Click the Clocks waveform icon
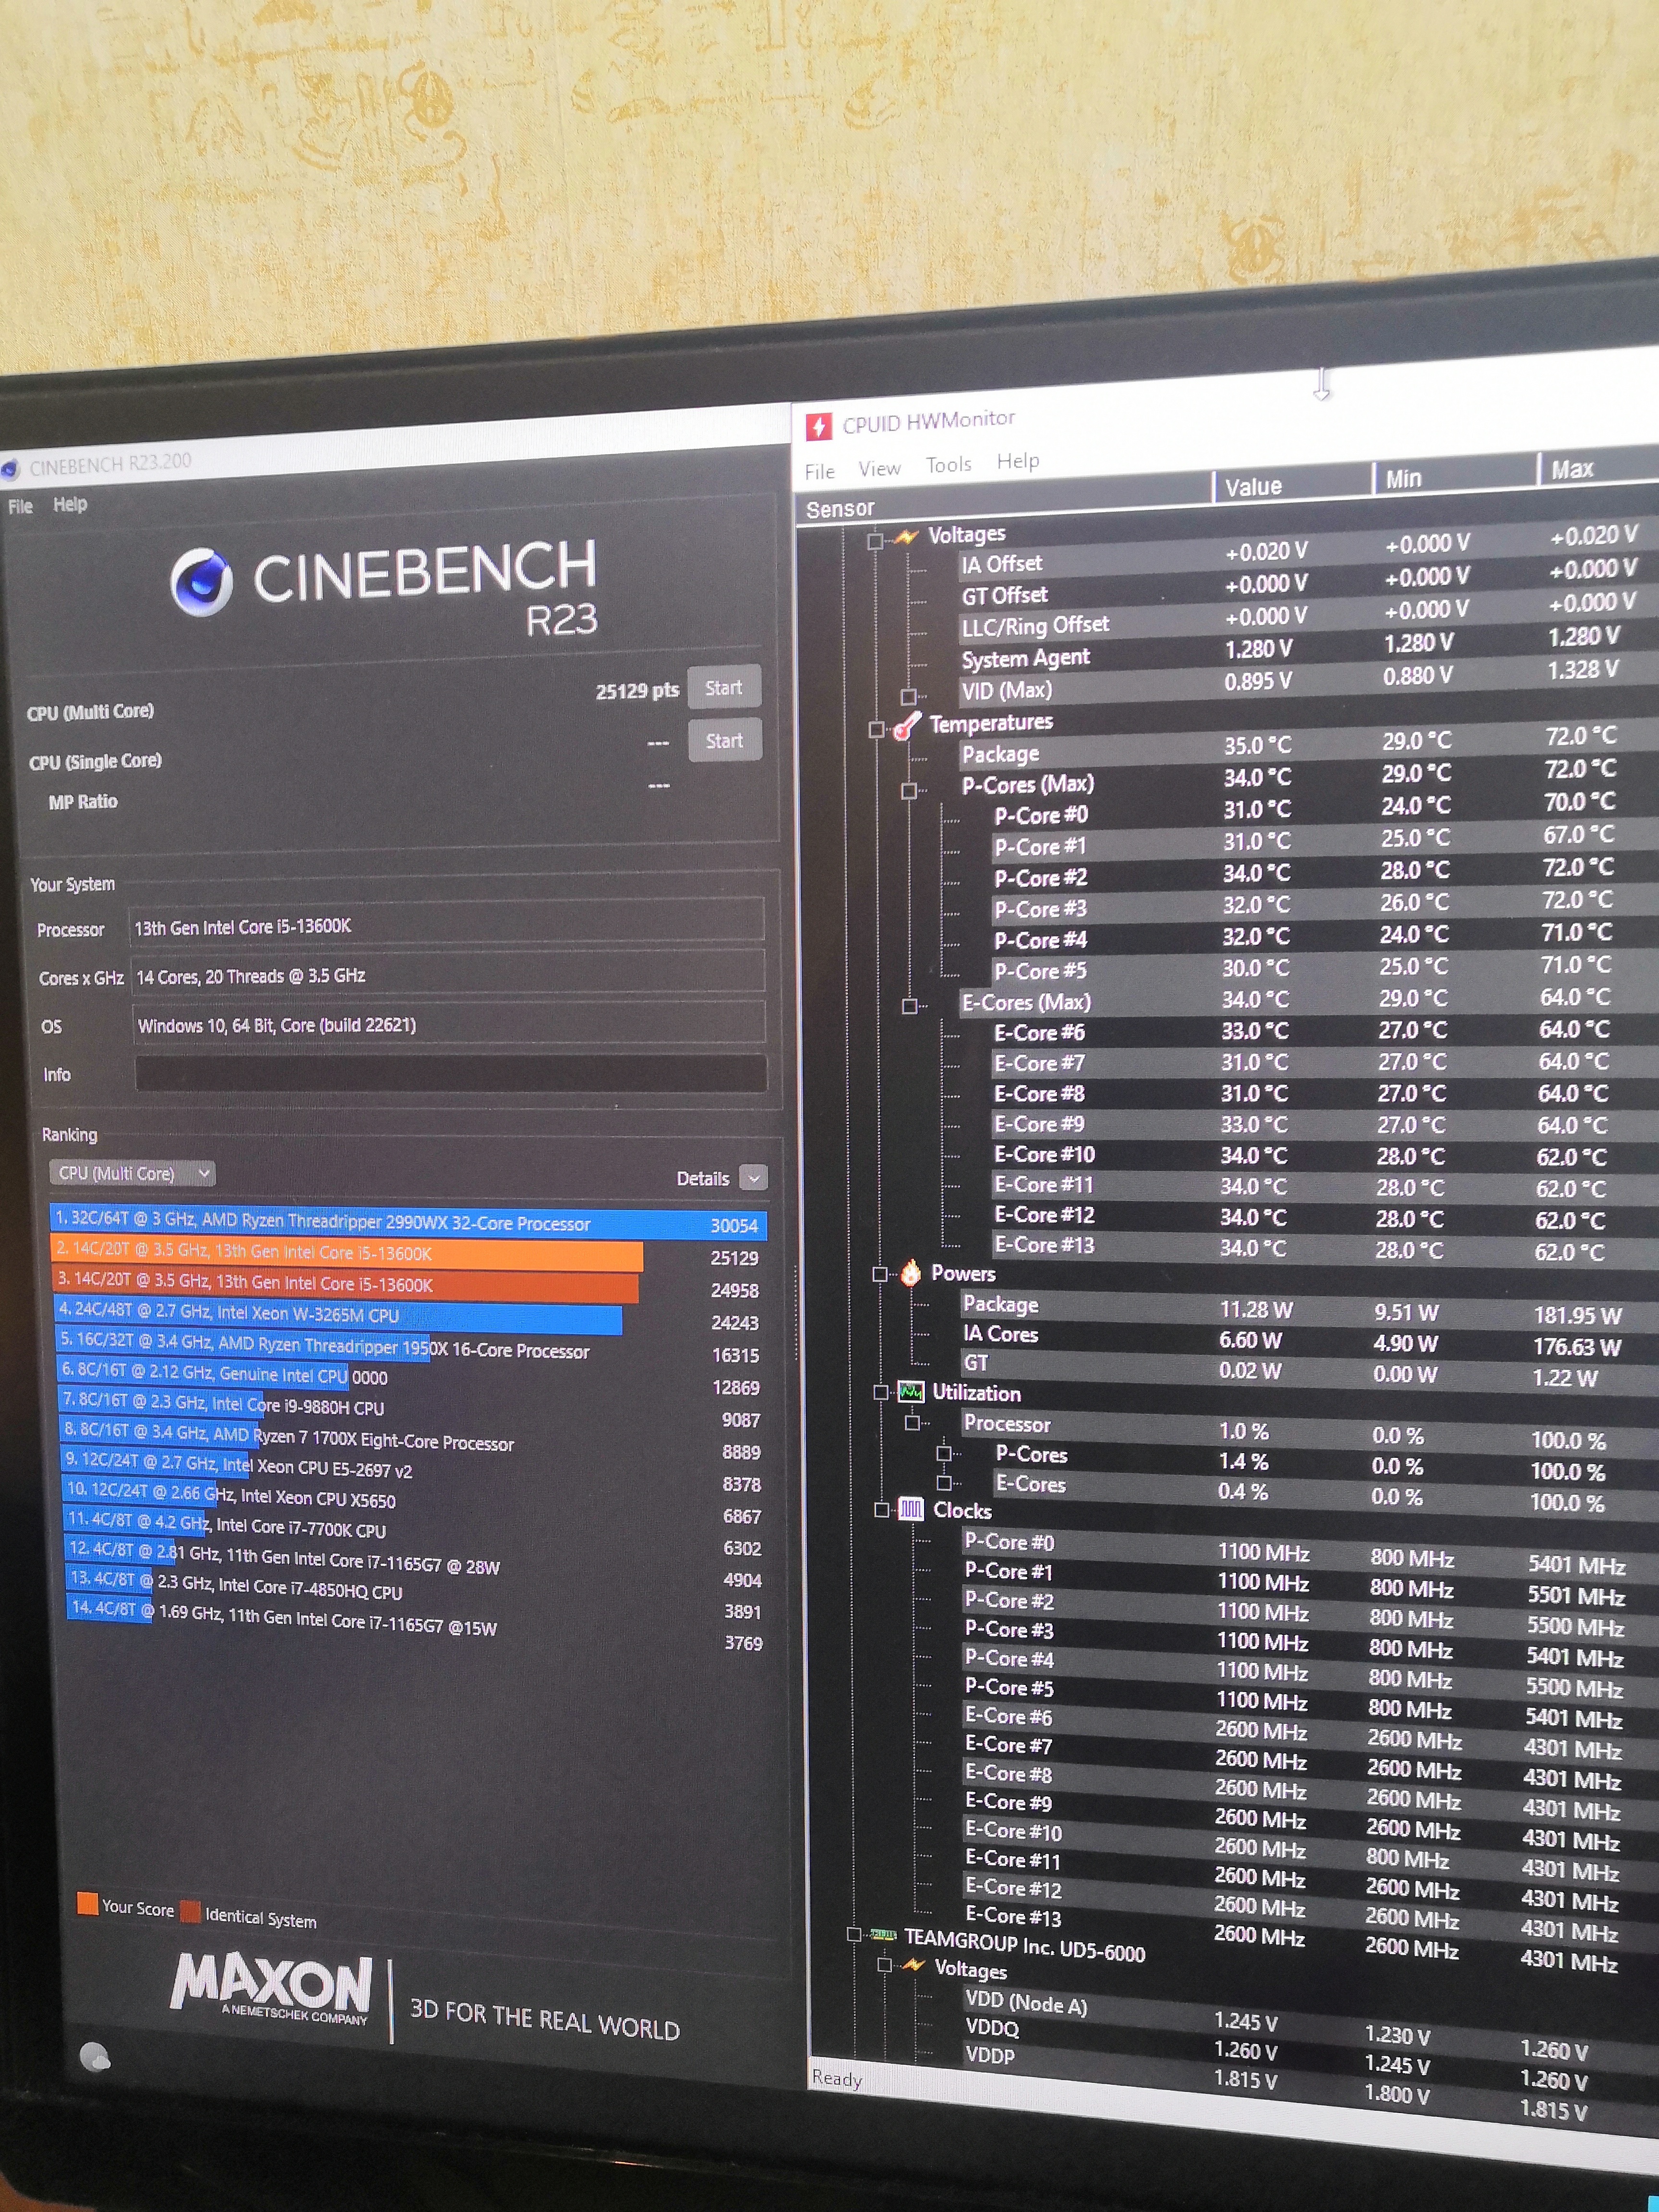This screenshot has height=2212, width=1659. [x=911, y=1509]
